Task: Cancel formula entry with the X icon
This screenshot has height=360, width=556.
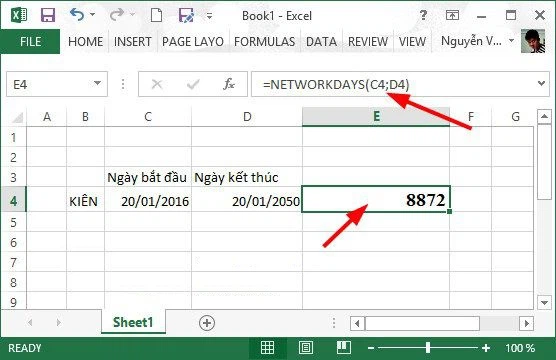Action: (x=157, y=84)
